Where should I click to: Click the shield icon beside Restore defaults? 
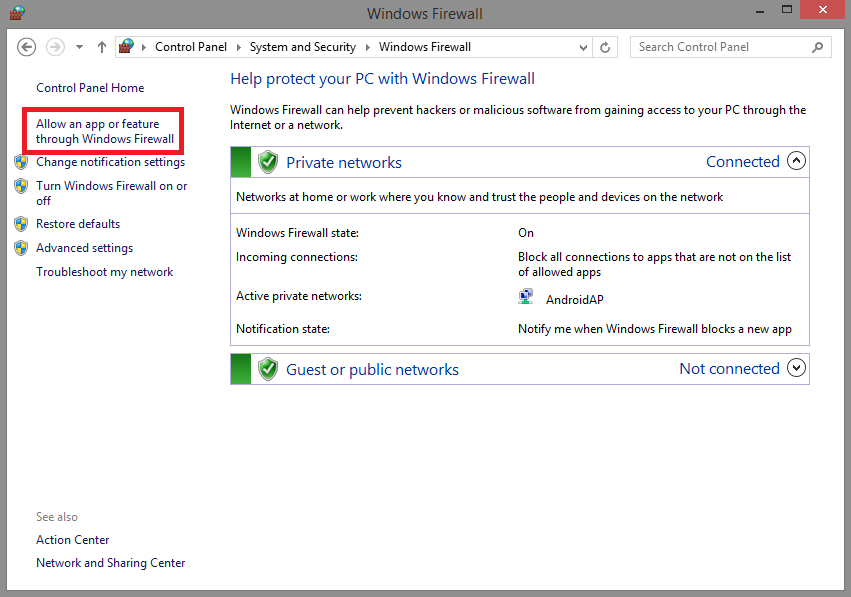[x=21, y=223]
